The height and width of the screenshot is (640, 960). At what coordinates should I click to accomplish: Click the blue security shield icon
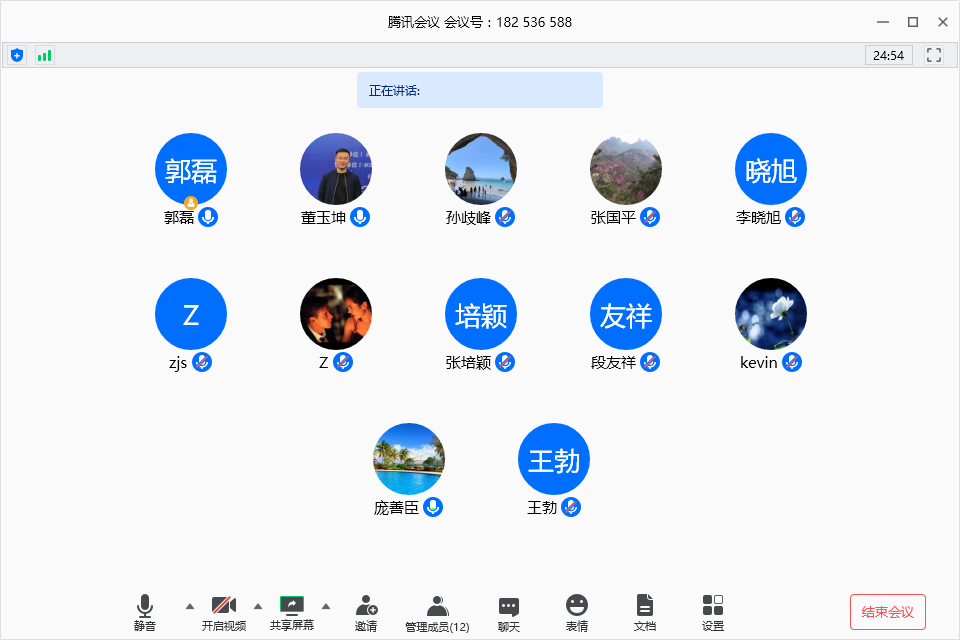17,56
